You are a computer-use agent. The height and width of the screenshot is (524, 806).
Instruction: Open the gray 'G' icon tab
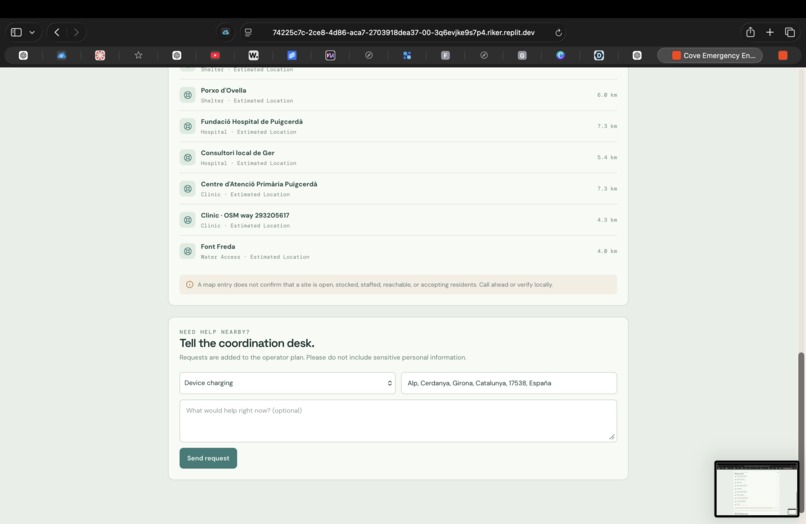pos(522,56)
